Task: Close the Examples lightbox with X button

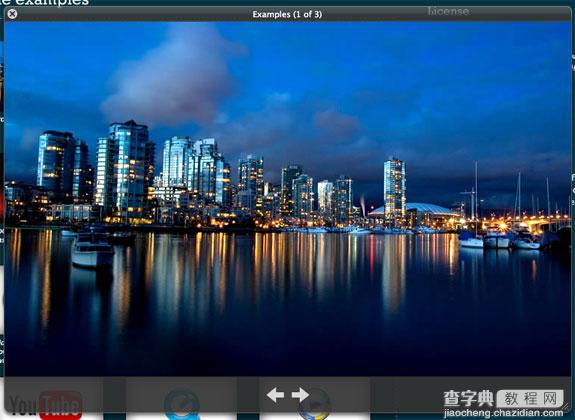Action: point(12,14)
